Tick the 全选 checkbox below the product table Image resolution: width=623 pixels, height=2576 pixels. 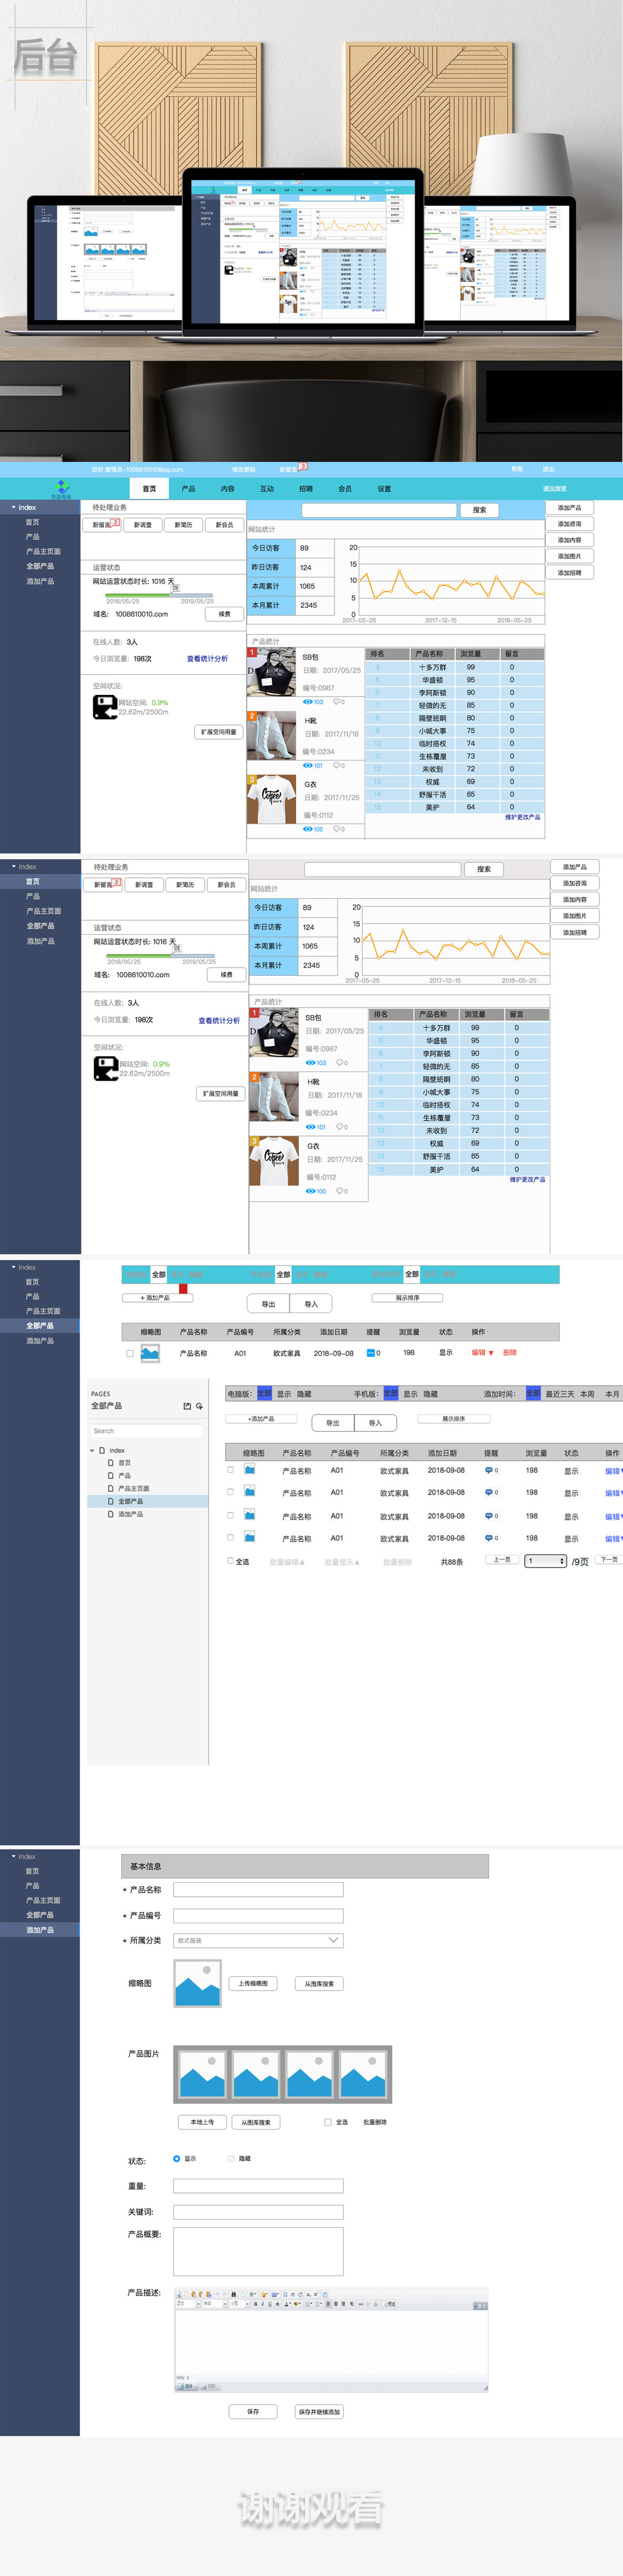pos(230,1561)
